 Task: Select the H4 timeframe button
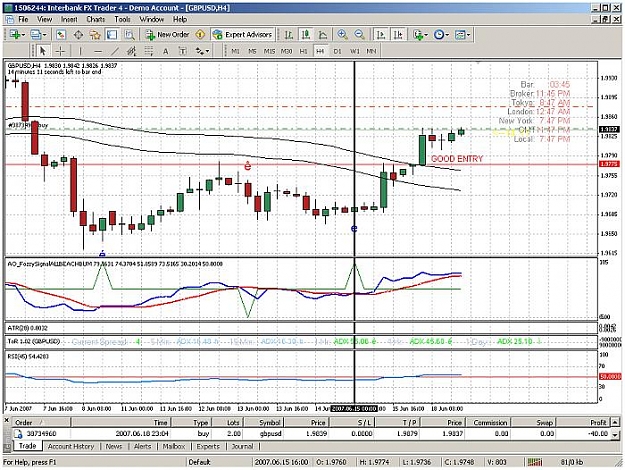[x=320, y=51]
